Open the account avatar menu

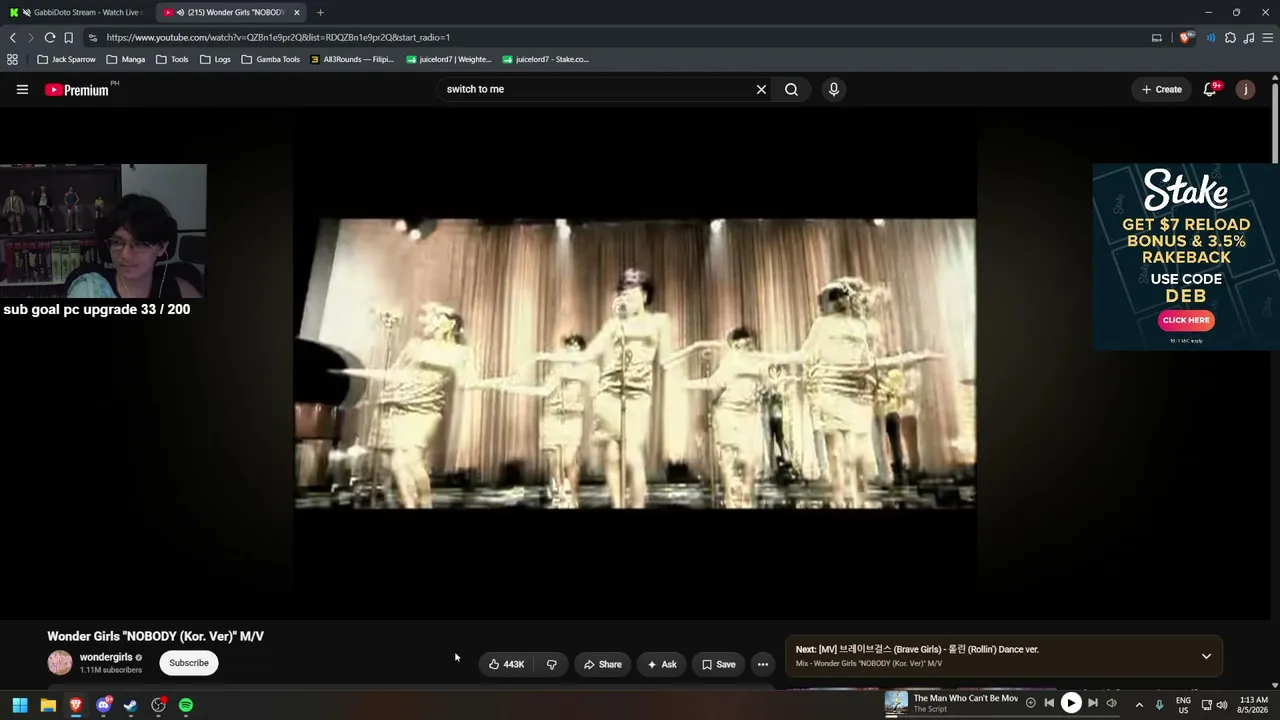tap(1245, 89)
